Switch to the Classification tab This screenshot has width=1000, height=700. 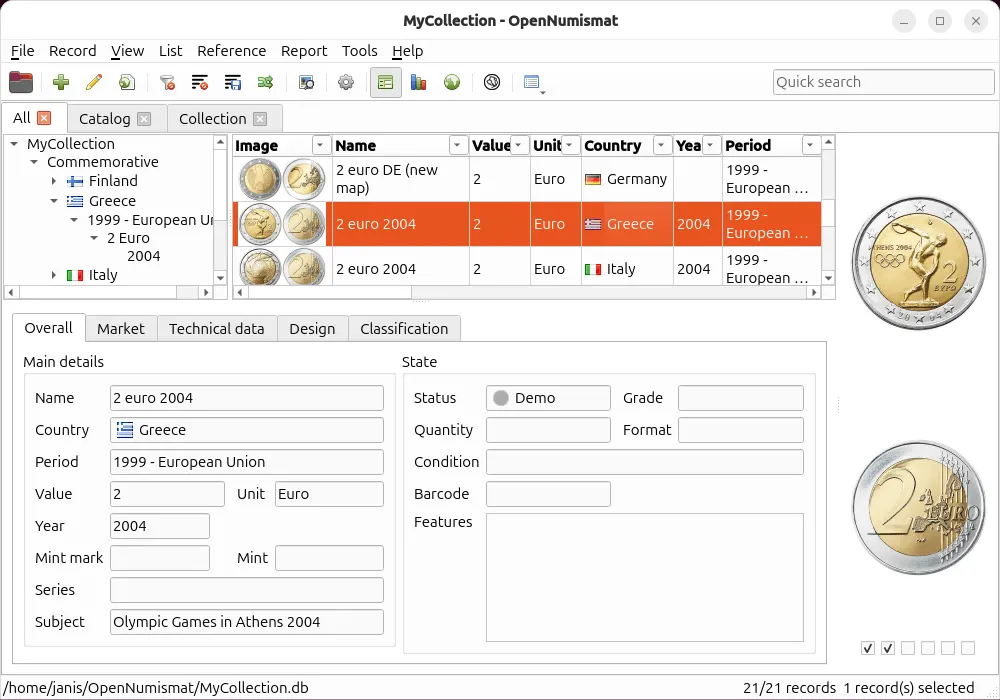404,329
